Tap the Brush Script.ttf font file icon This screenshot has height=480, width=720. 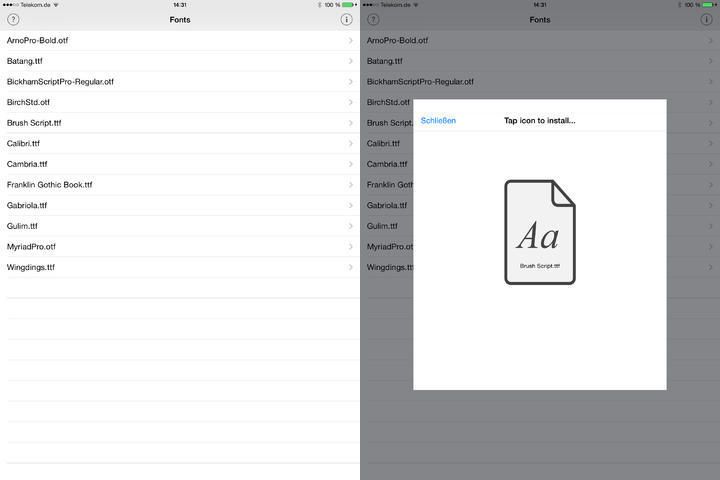tap(539, 232)
